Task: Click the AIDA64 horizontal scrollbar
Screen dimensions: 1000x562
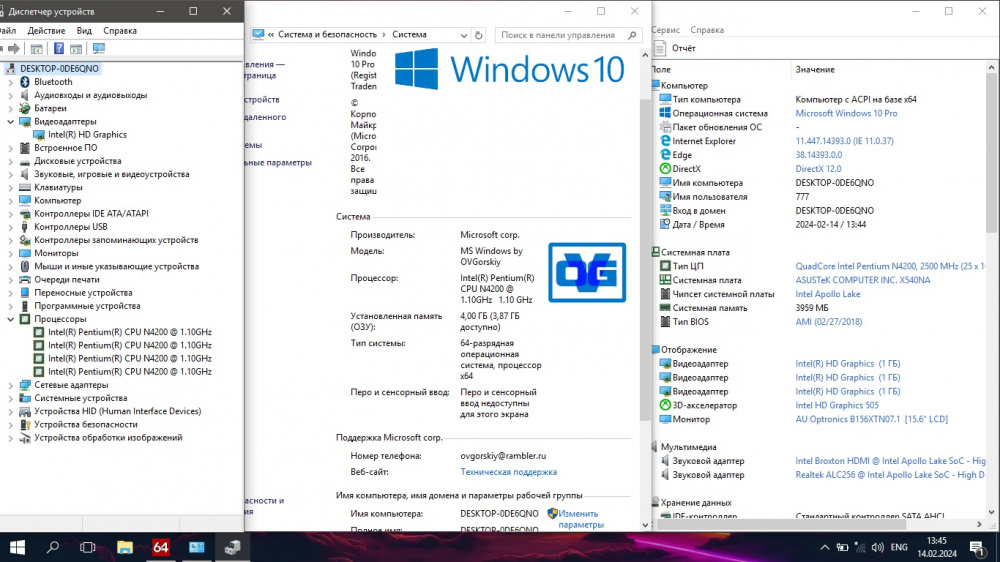Action: [x=779, y=524]
